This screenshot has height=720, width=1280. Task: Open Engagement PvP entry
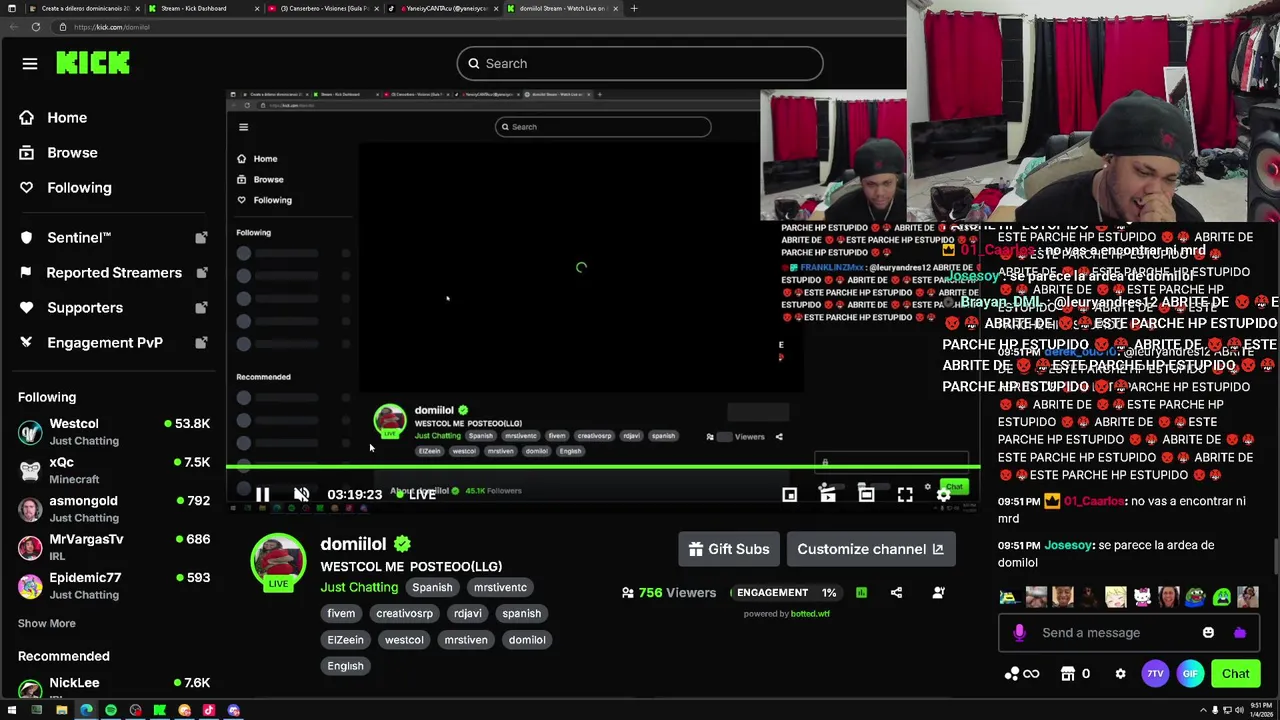[x=113, y=342]
